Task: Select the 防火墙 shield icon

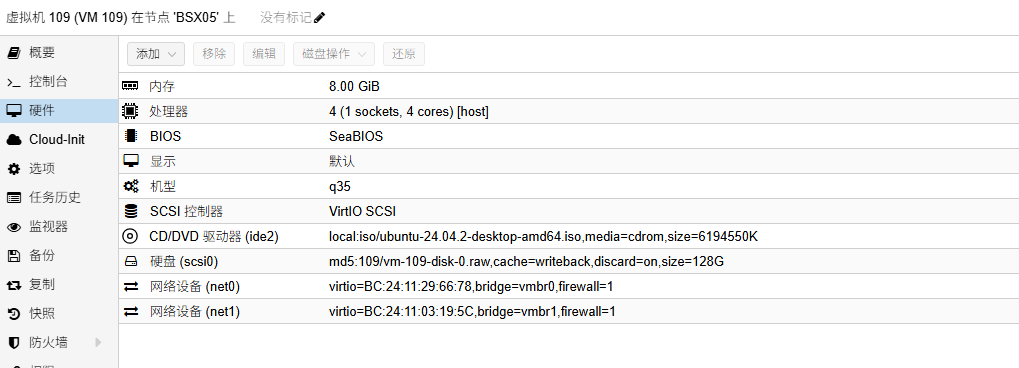Action: (x=14, y=343)
